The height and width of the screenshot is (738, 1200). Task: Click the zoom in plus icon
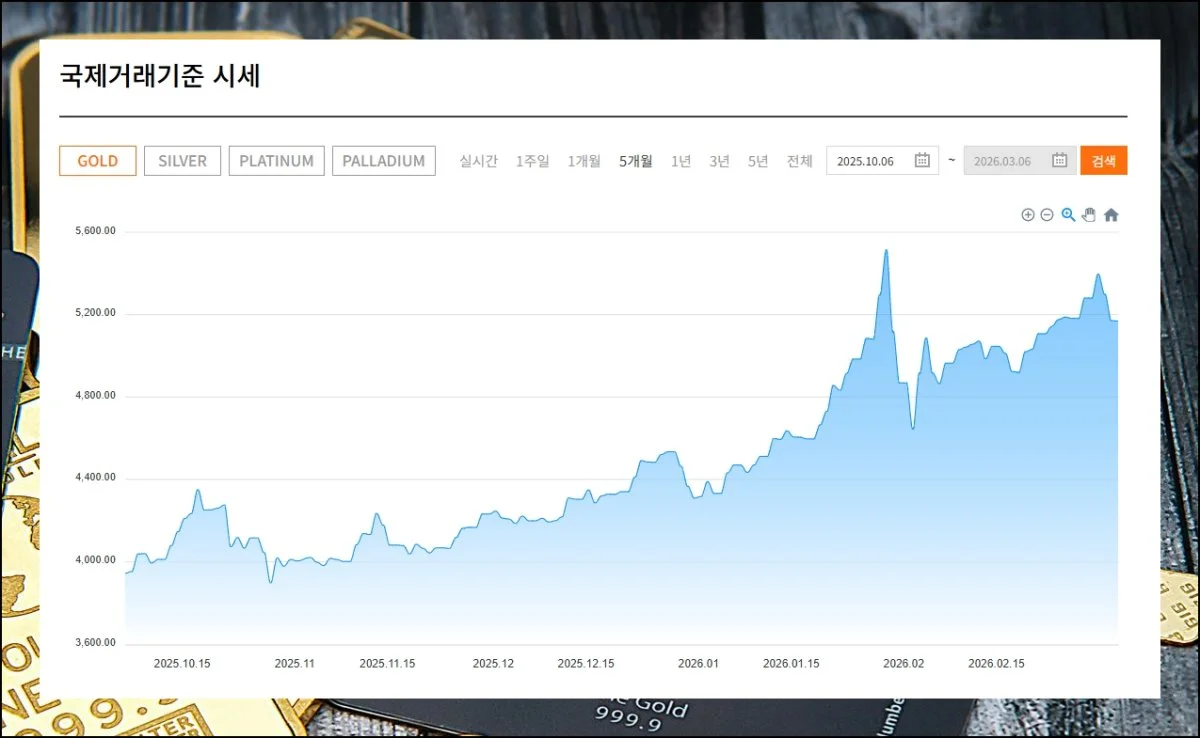point(1027,215)
